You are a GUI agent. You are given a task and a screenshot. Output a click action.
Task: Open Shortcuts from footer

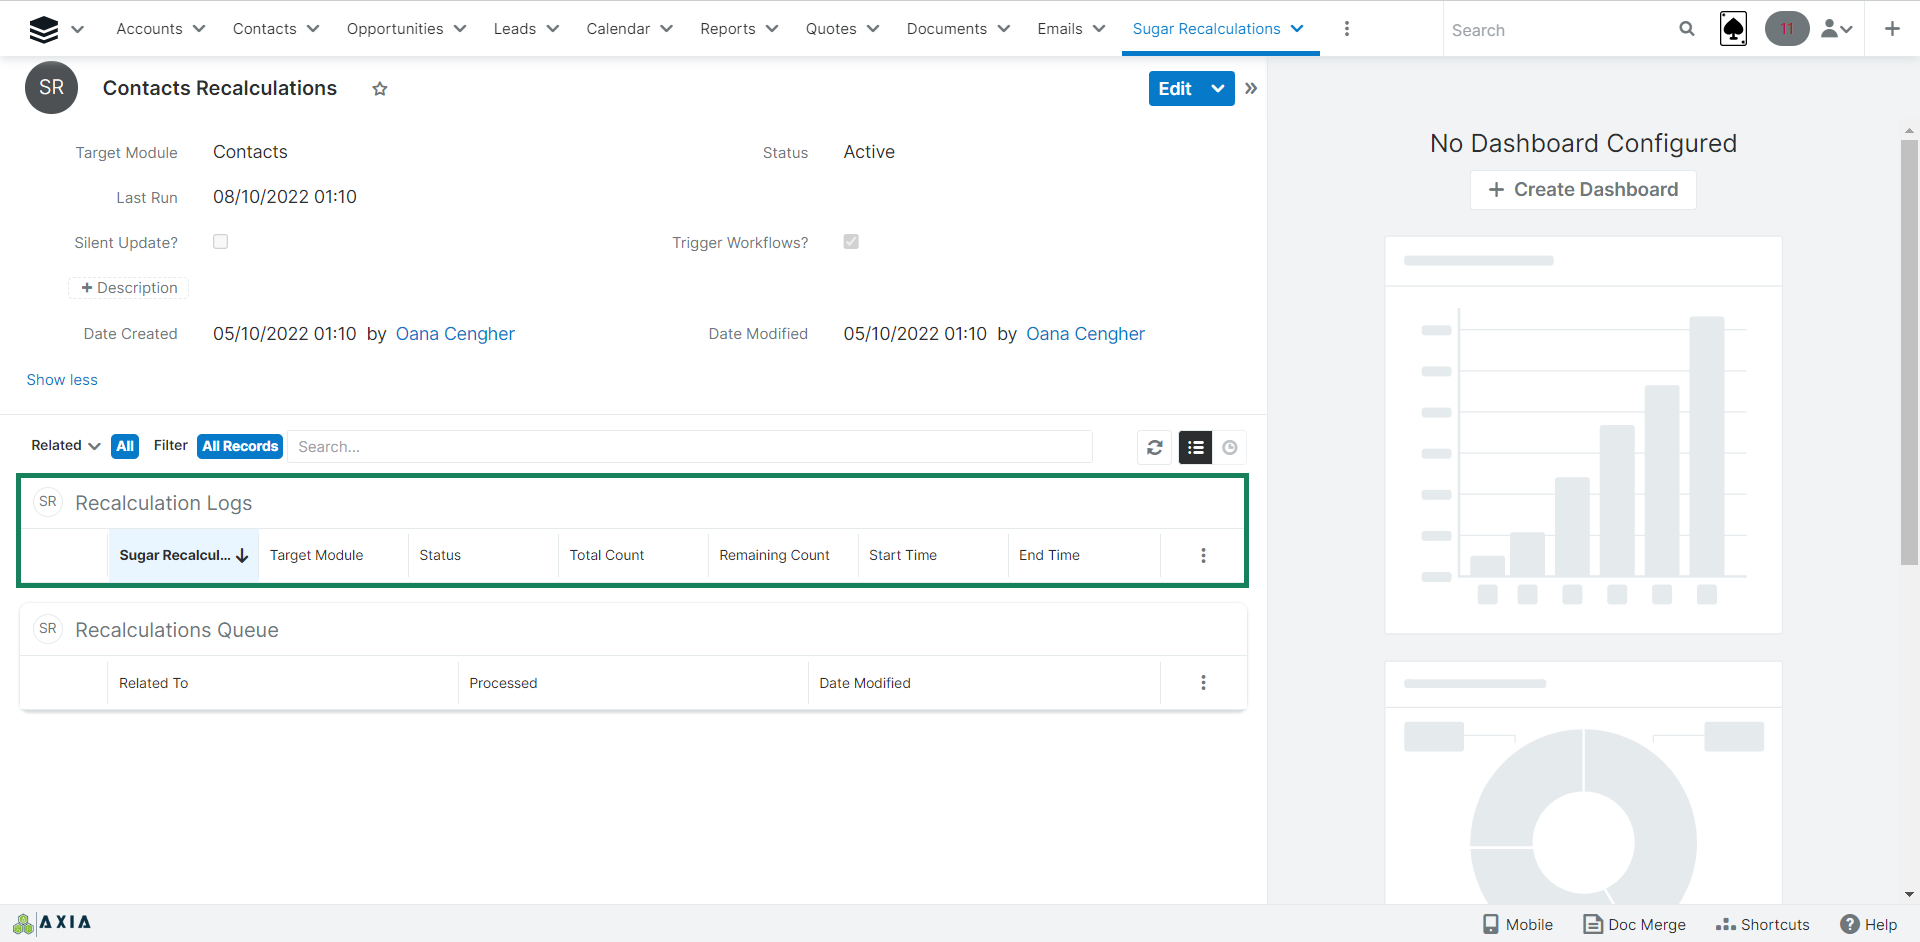pyautogui.click(x=1763, y=924)
